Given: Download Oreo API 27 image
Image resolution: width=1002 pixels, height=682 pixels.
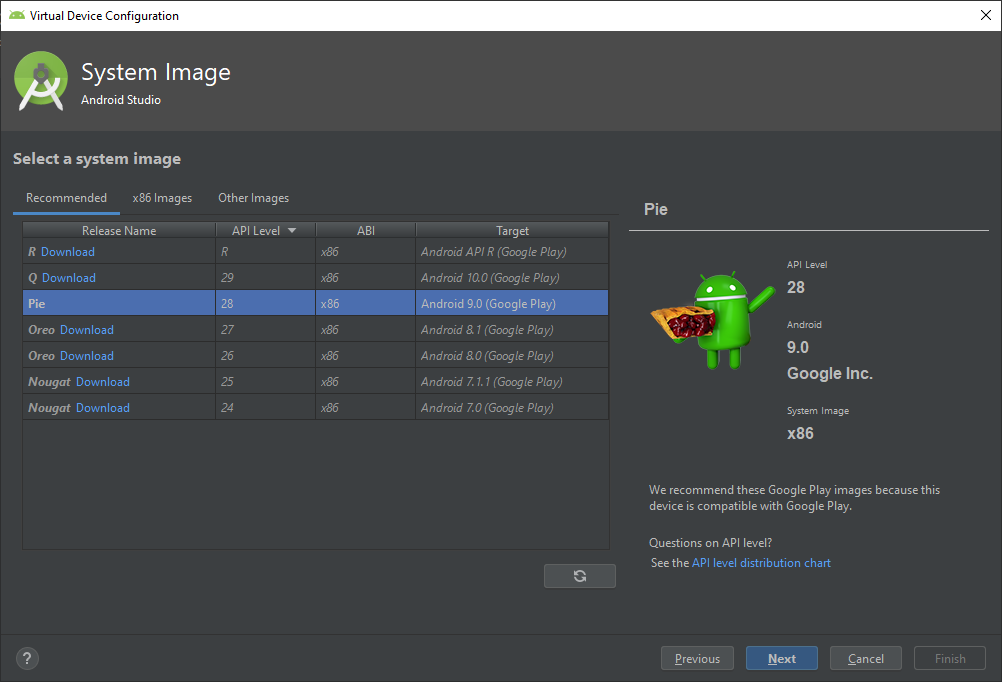Looking at the screenshot, I should tap(87, 330).
